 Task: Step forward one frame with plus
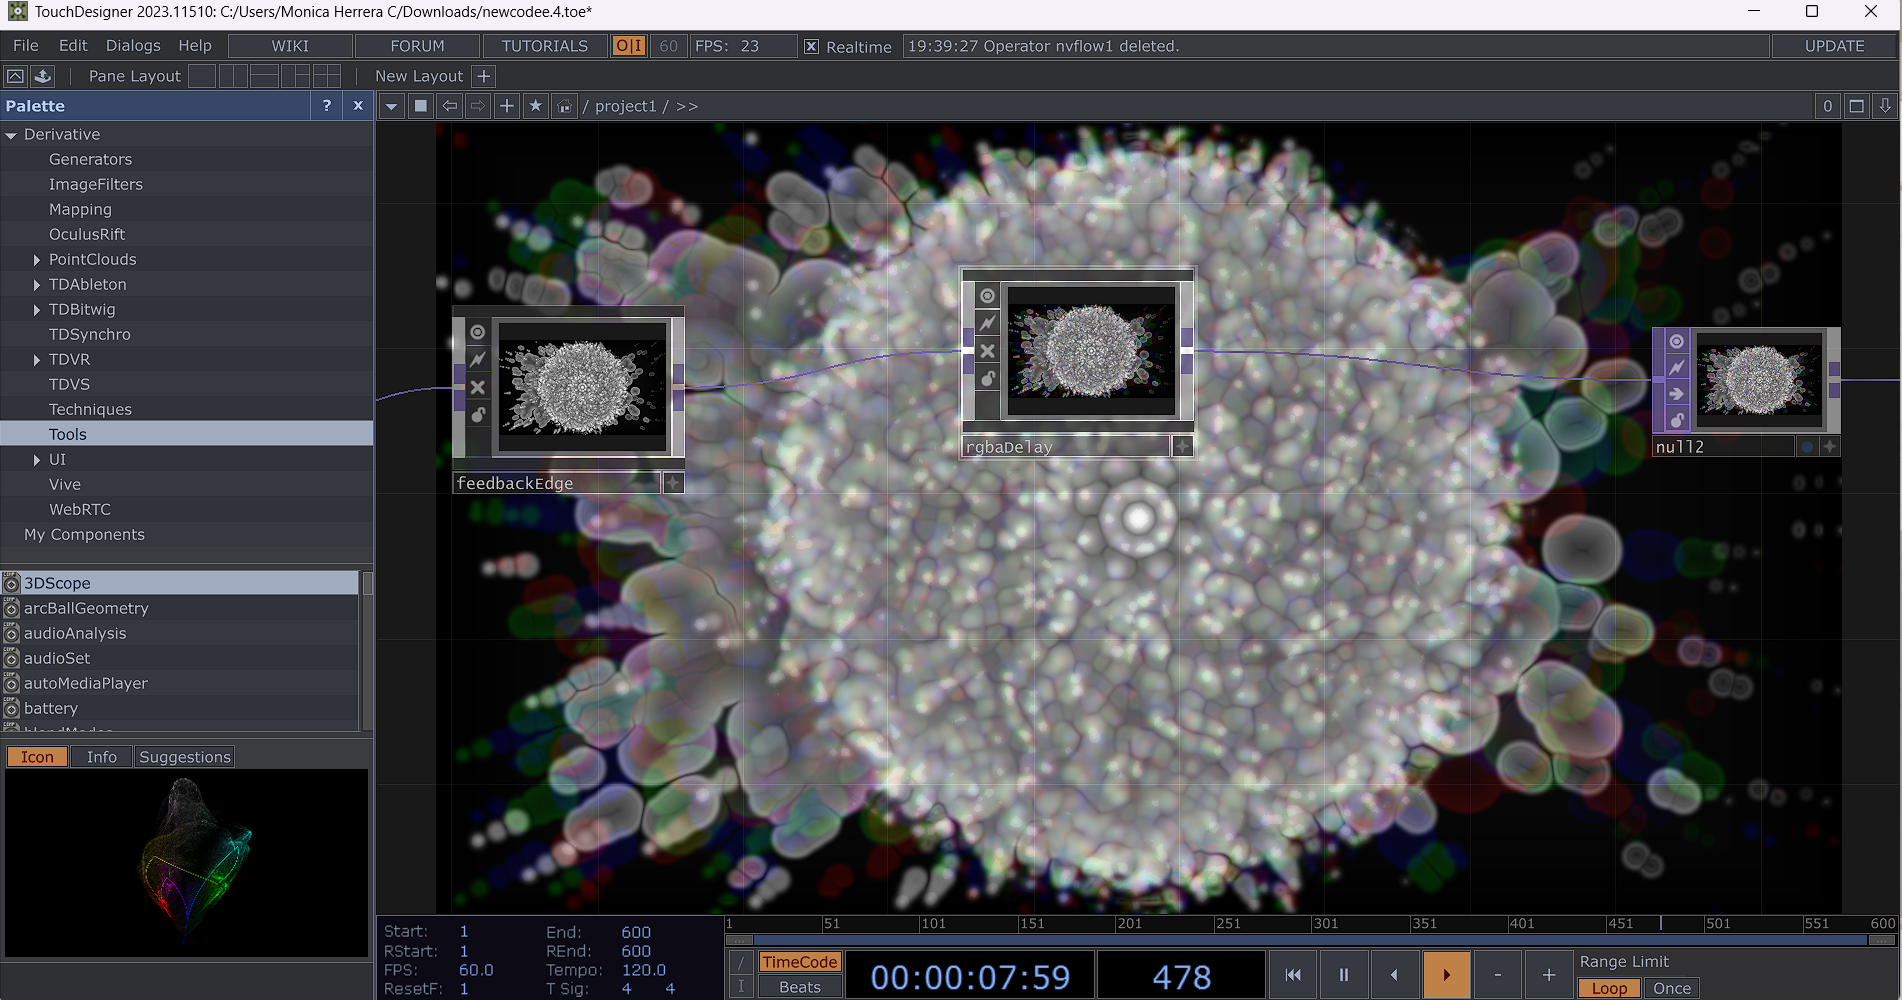1548,975
